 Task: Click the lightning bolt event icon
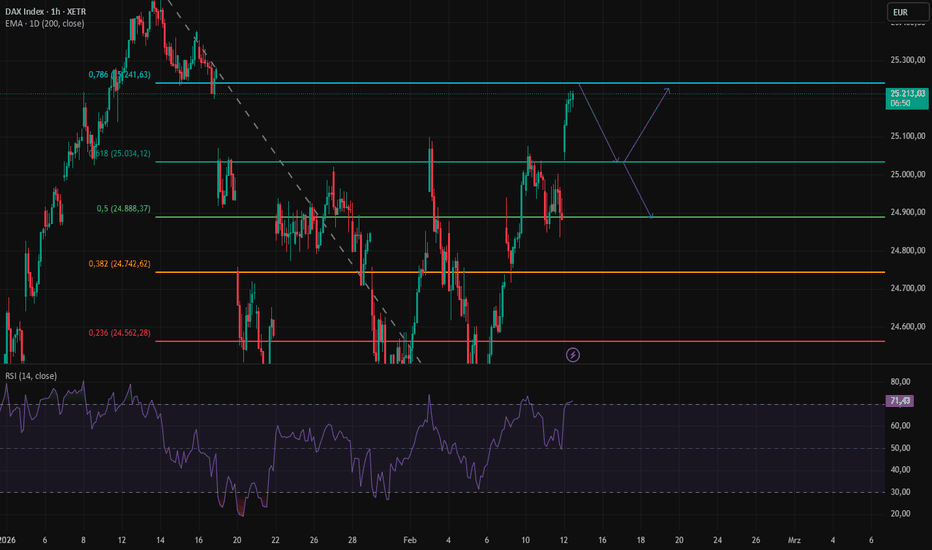(572, 355)
